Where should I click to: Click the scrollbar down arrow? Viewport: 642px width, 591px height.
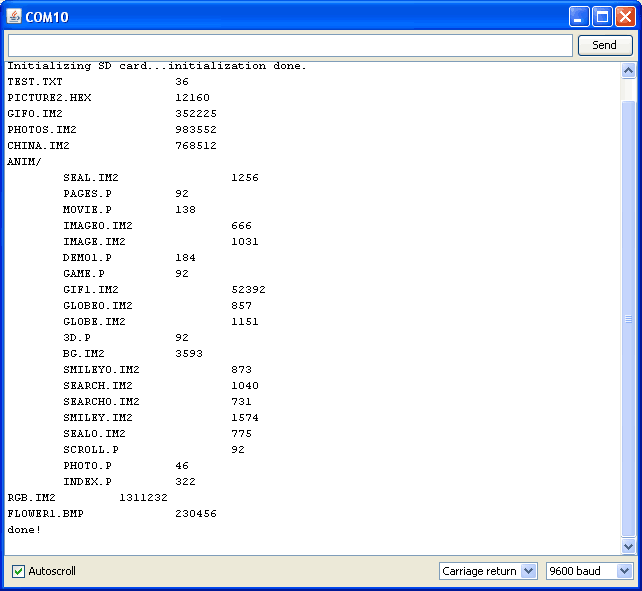628,546
